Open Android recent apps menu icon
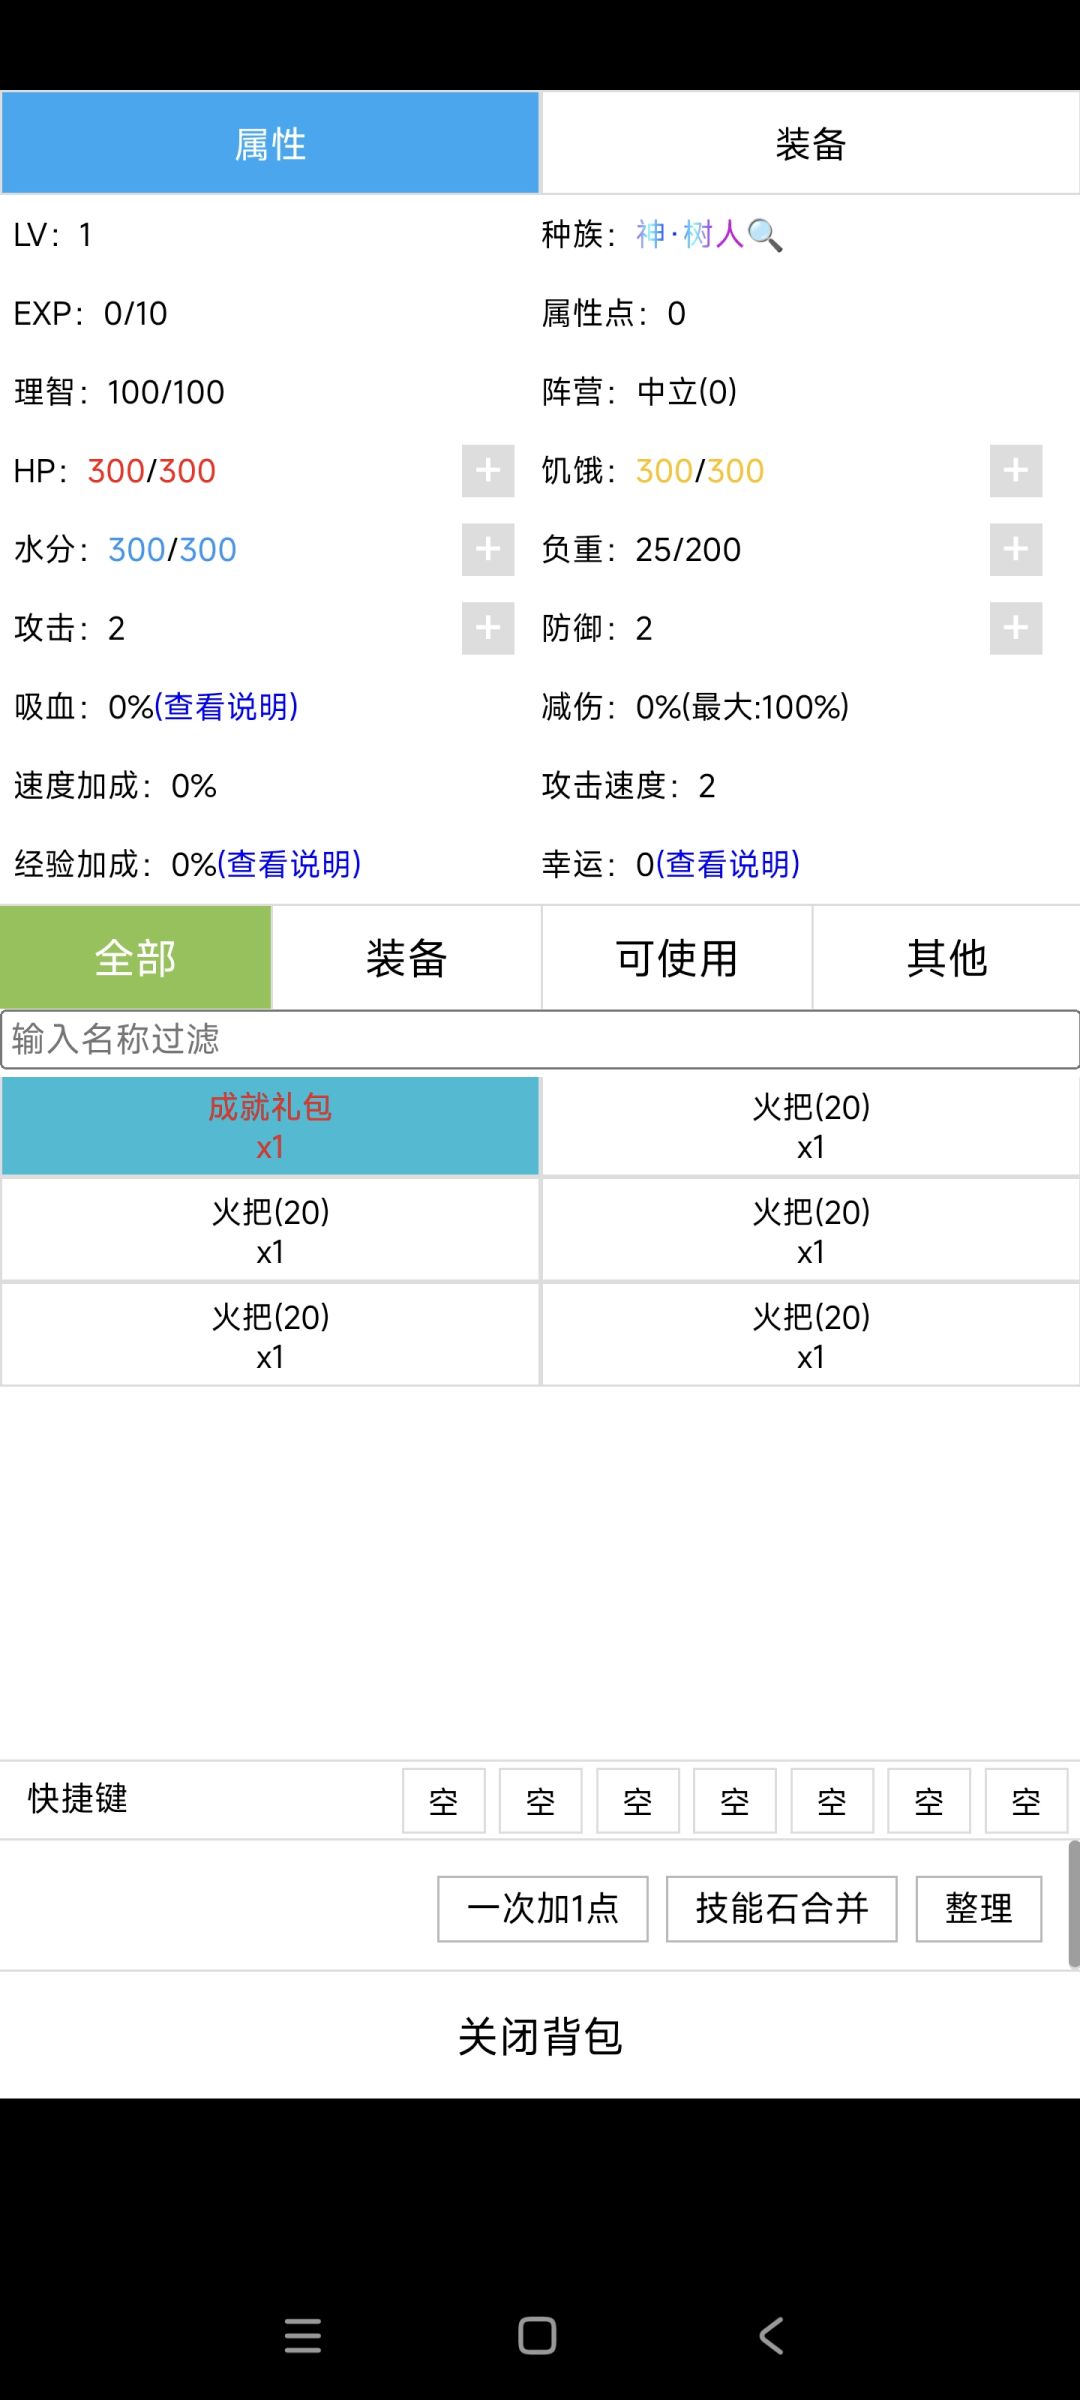The height and width of the screenshot is (2400, 1080). (303, 2336)
